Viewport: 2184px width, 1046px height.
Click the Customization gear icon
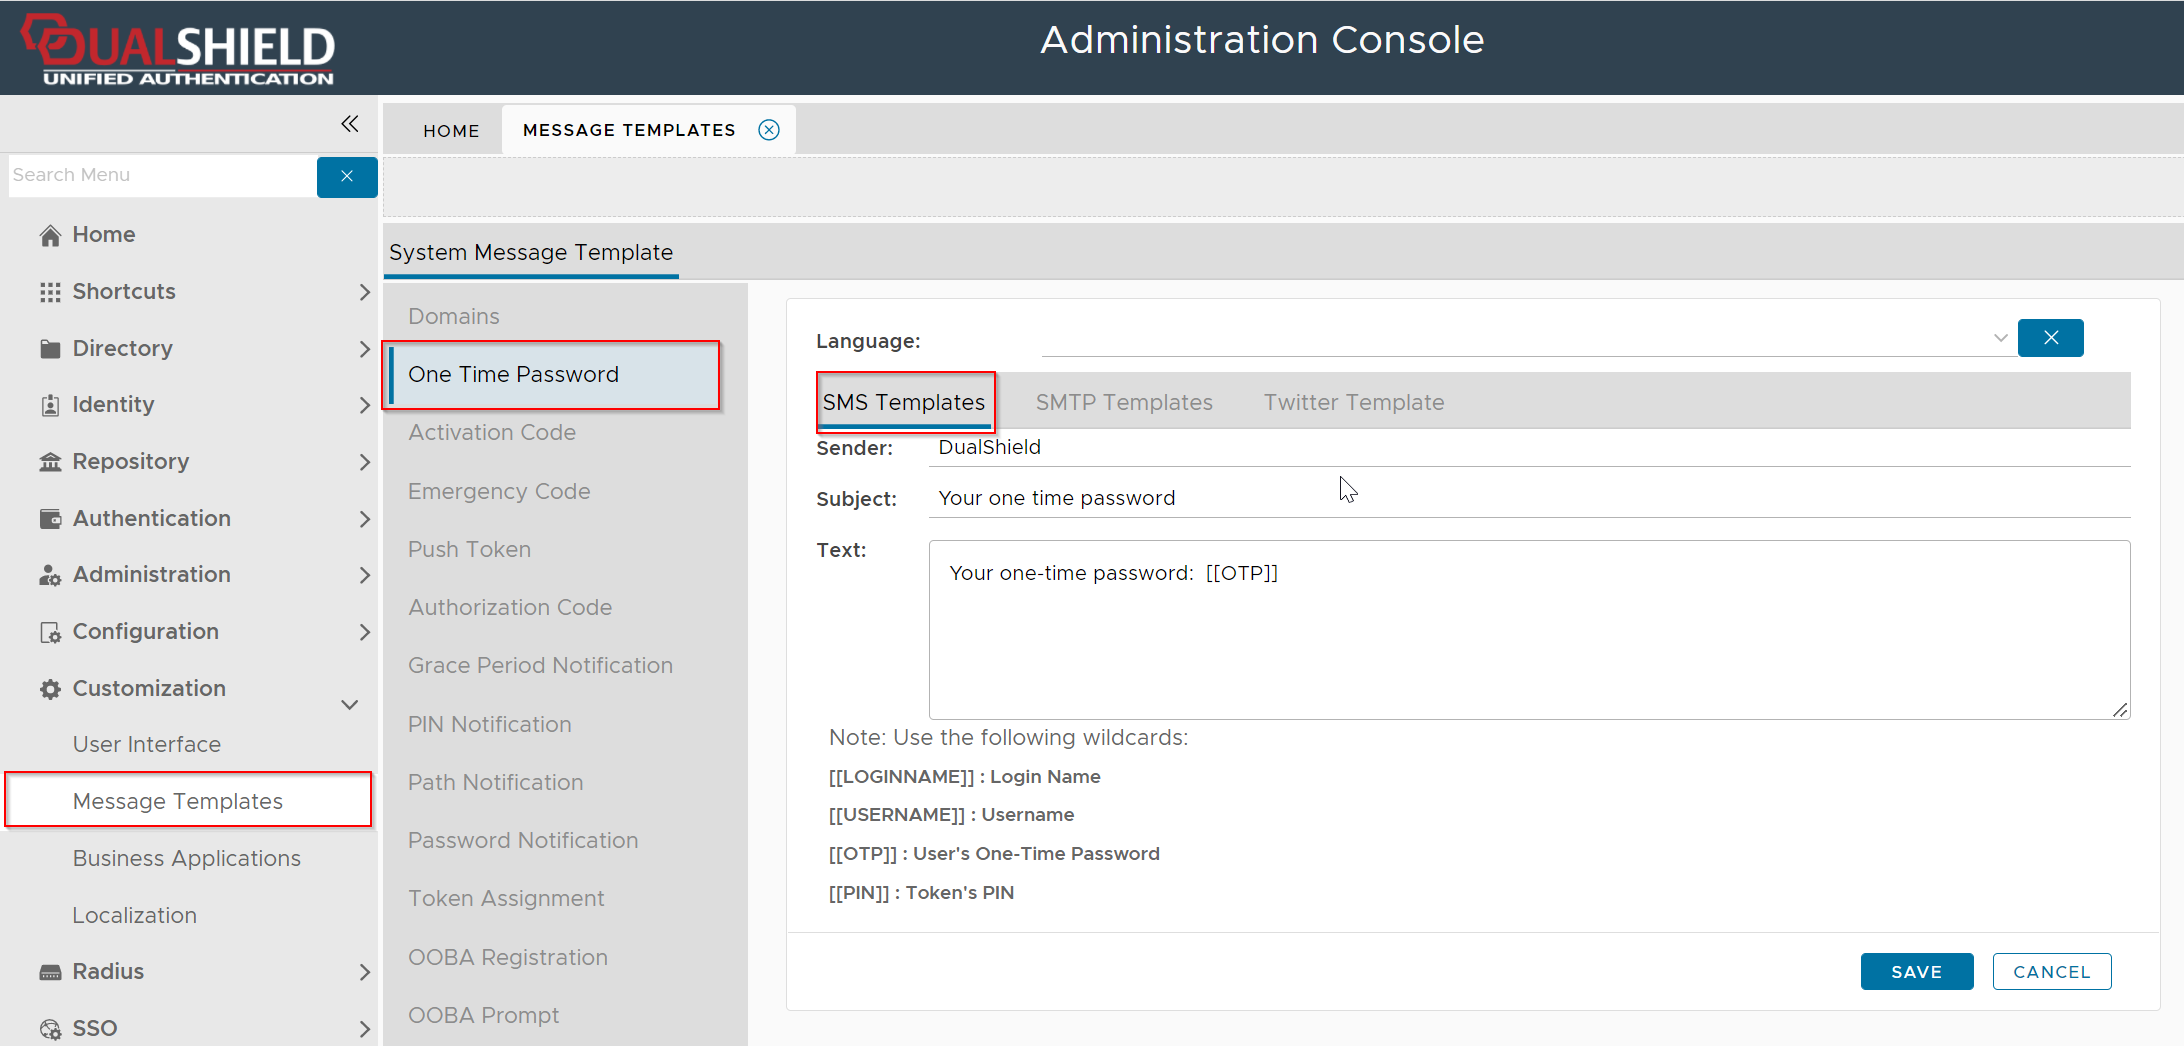[50, 689]
